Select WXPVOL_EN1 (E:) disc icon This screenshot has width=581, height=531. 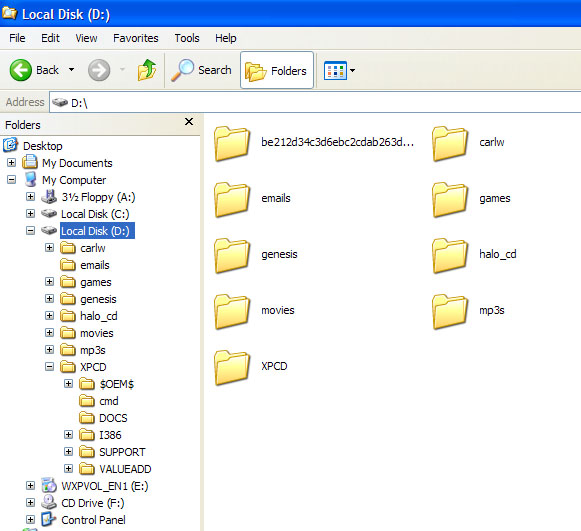click(49, 485)
